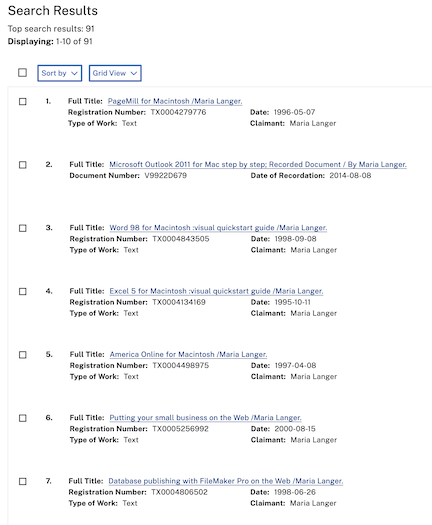Click the date 1998-09-08
Image resolution: width=432 pixels, height=525 pixels.
click(x=295, y=239)
